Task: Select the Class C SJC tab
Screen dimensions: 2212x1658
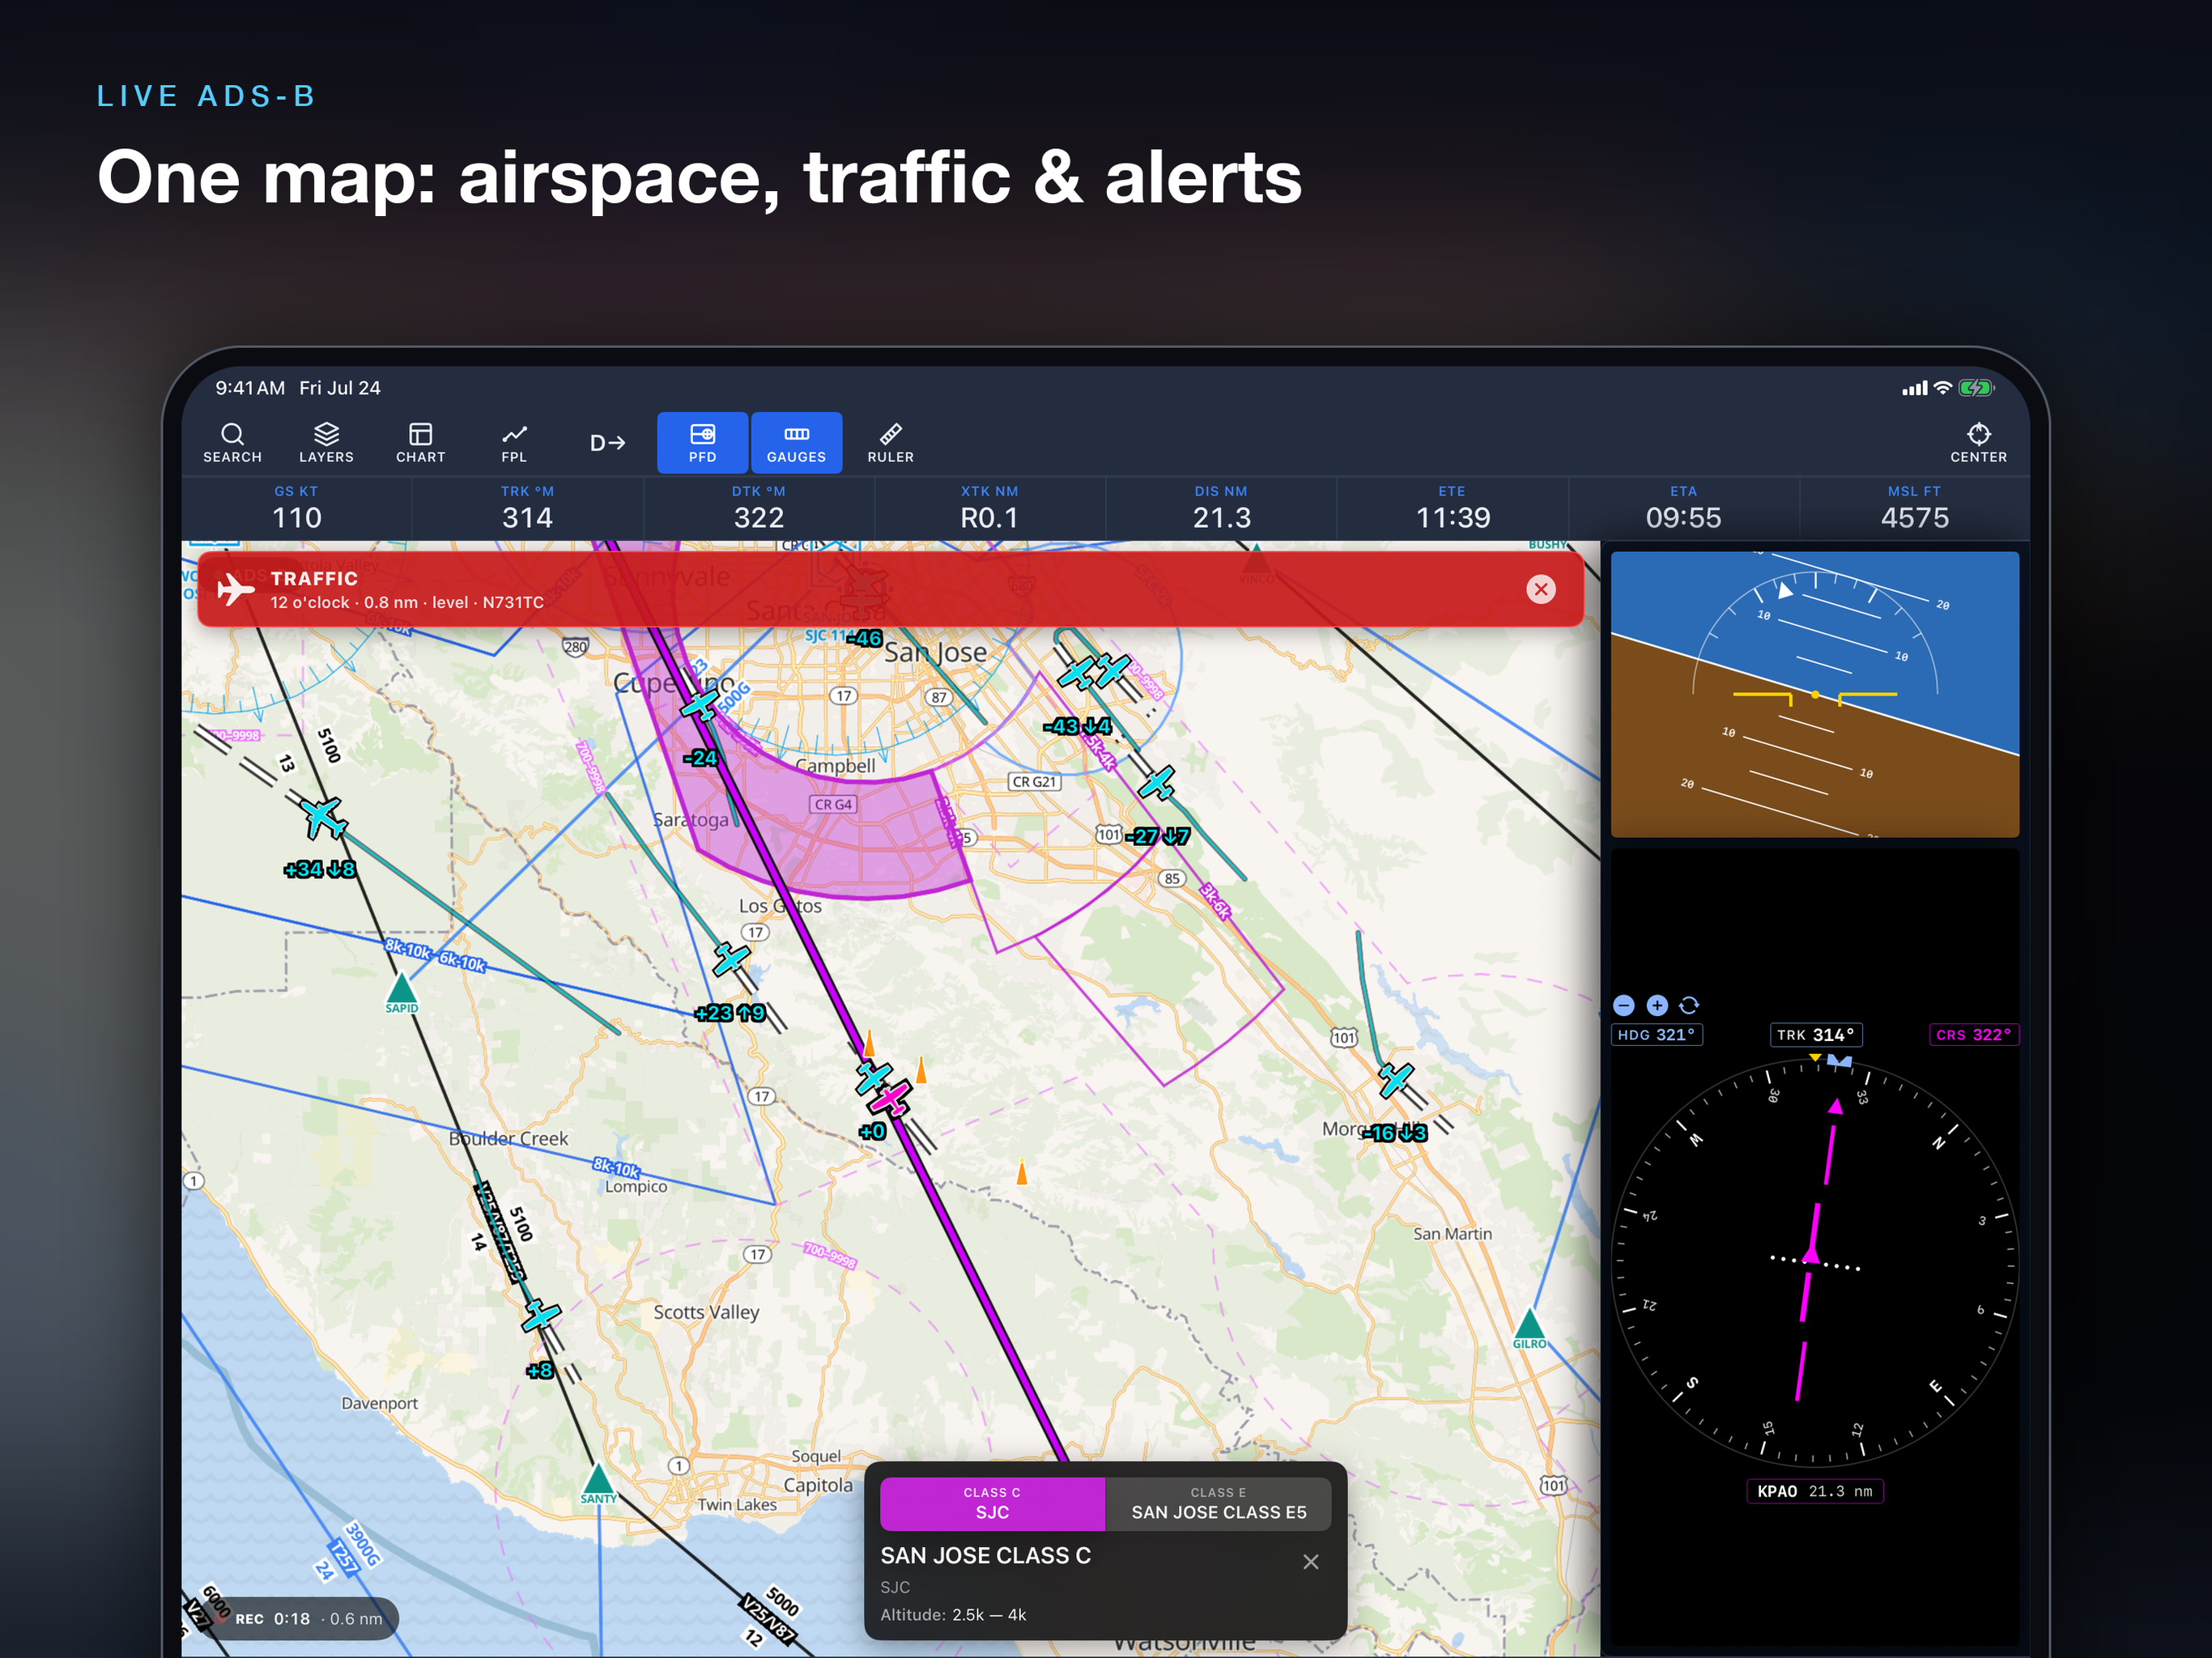Action: point(992,1503)
